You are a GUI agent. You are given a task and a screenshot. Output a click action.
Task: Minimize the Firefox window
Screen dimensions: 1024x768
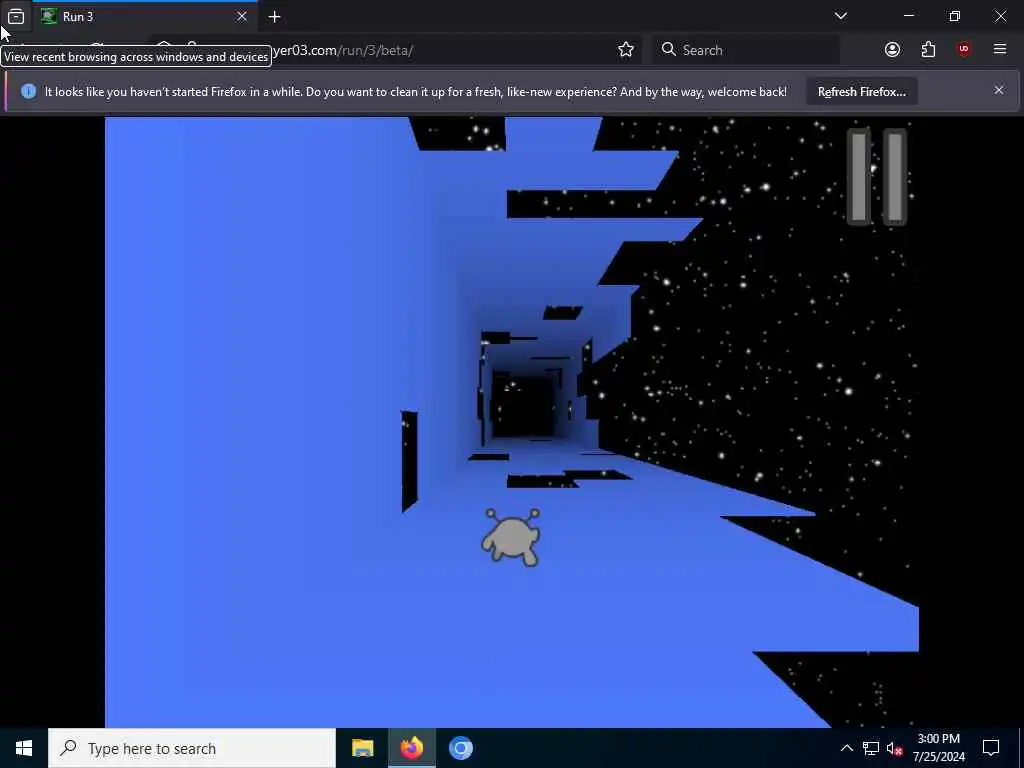[909, 16]
